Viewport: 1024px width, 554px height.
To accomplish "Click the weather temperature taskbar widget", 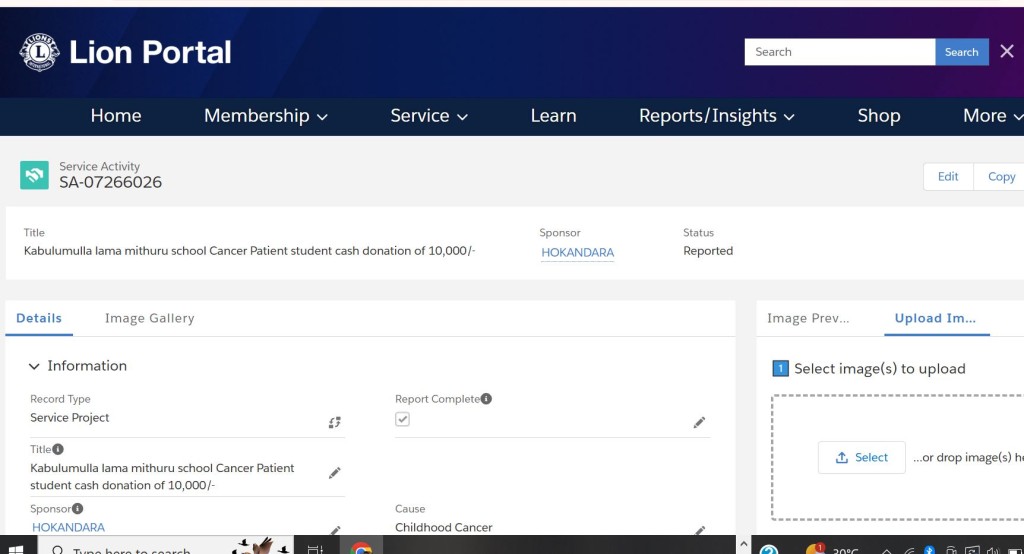I will point(832,549).
